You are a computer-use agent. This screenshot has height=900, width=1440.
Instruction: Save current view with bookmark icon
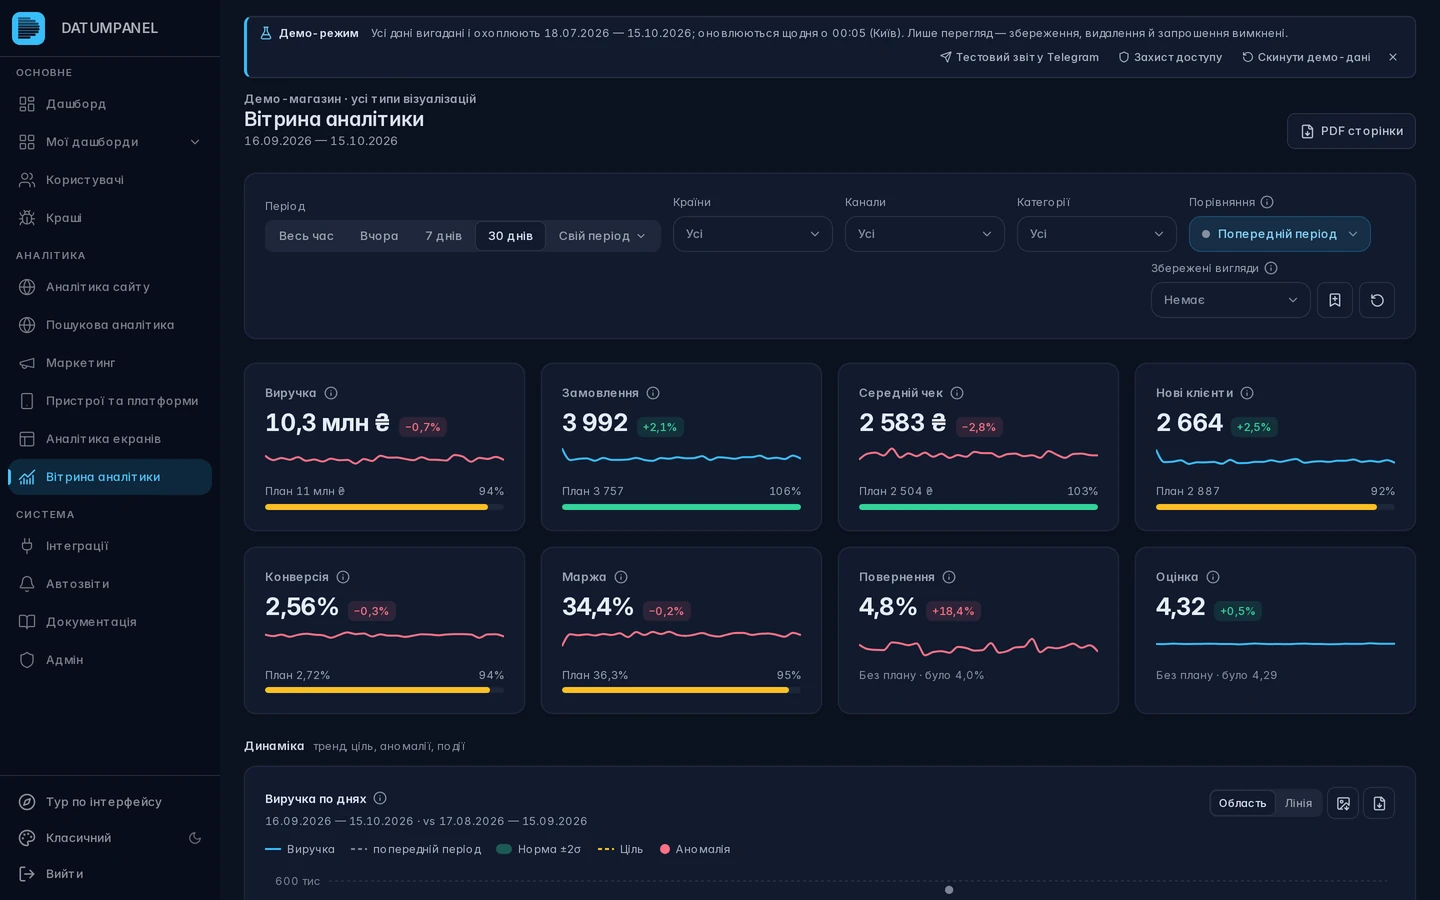(1334, 300)
